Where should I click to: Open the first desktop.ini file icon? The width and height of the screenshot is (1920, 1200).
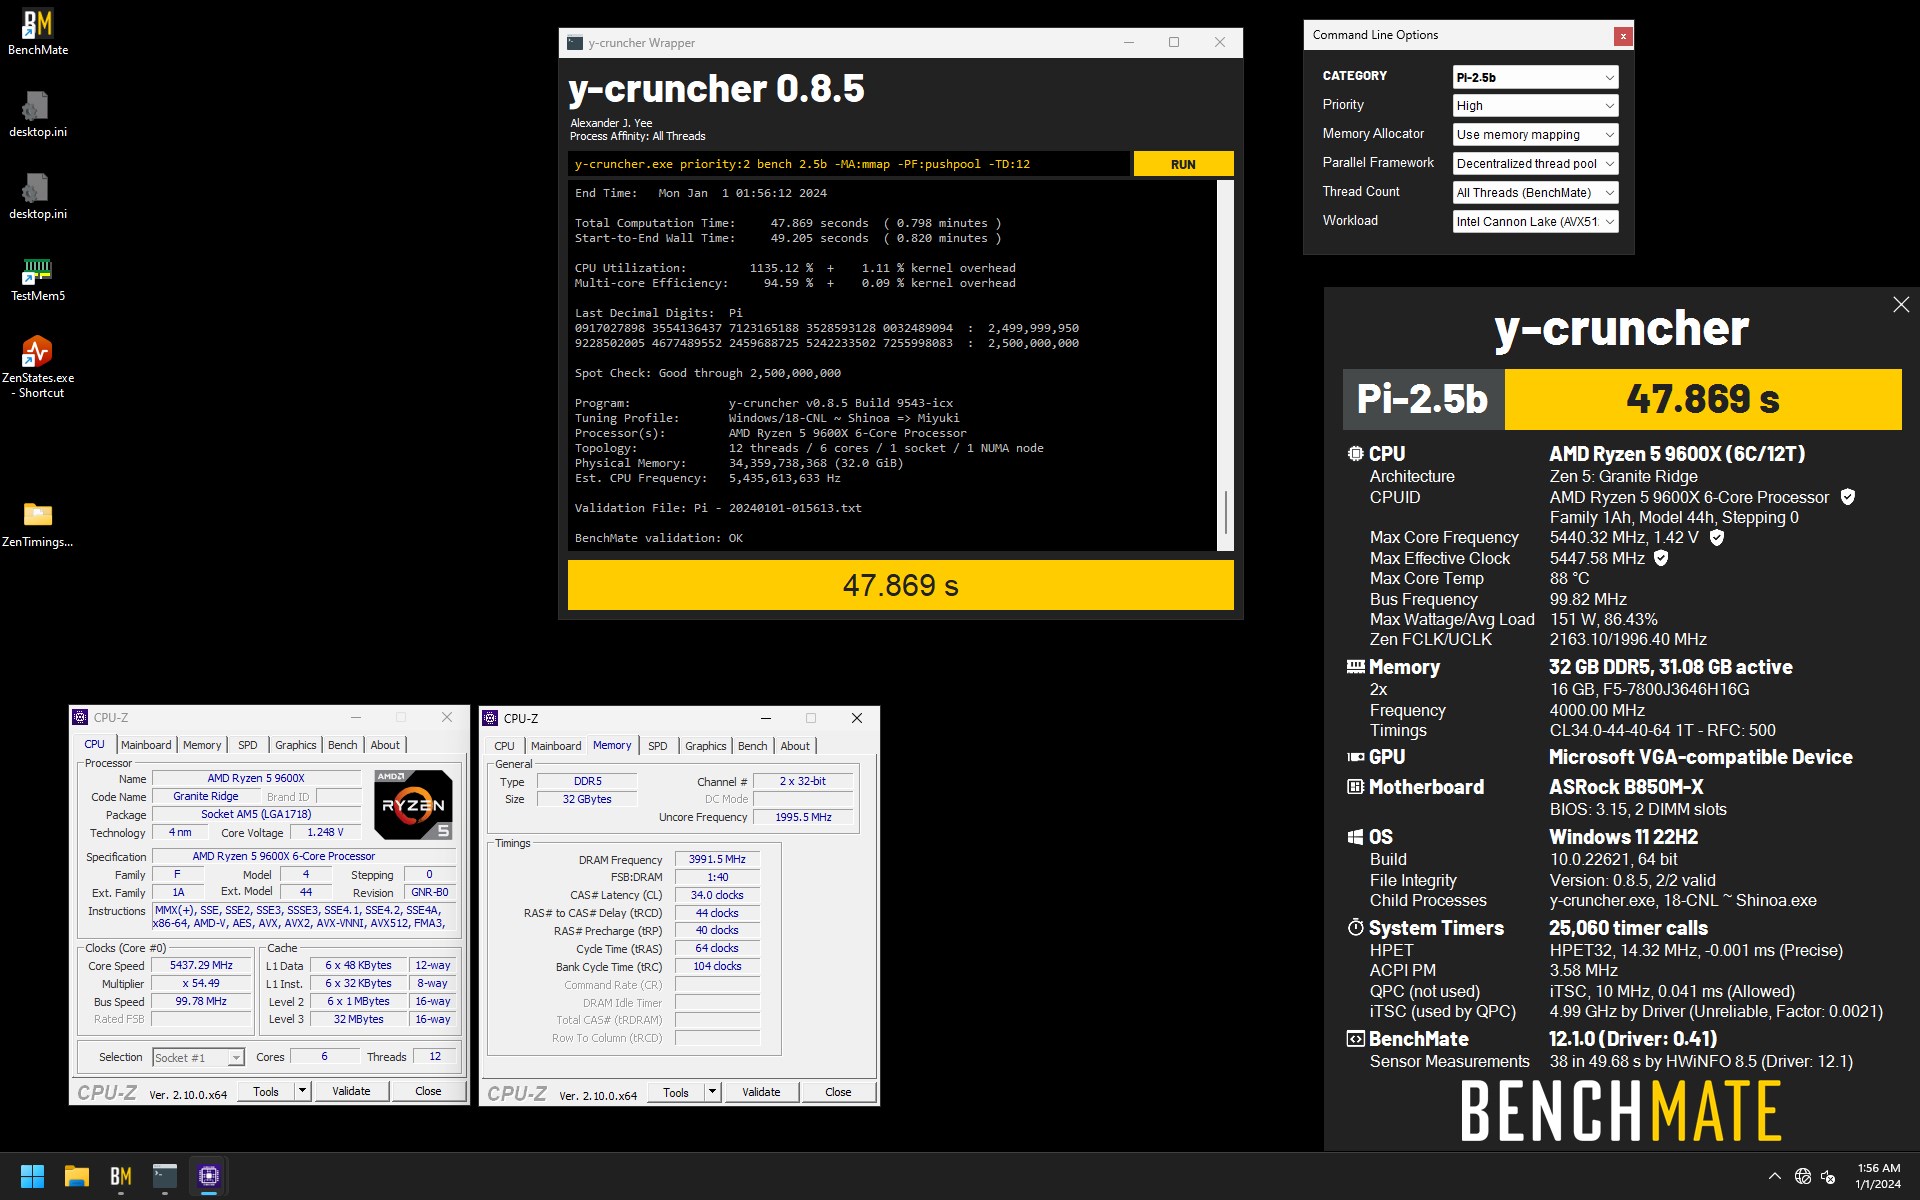(x=38, y=114)
